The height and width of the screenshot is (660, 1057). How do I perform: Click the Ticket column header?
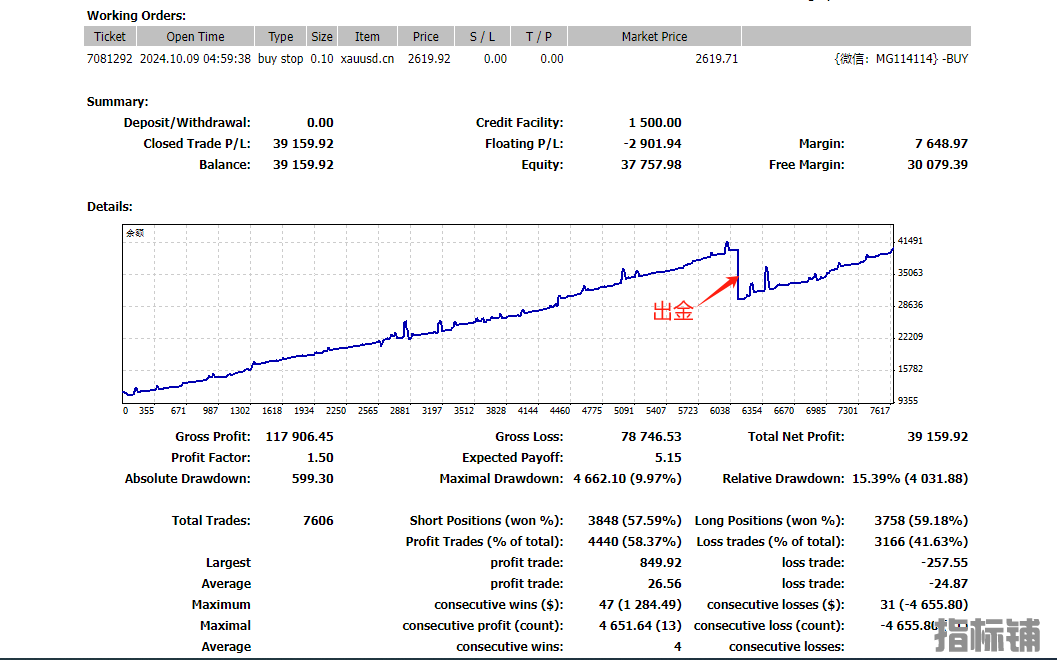pyautogui.click(x=110, y=37)
